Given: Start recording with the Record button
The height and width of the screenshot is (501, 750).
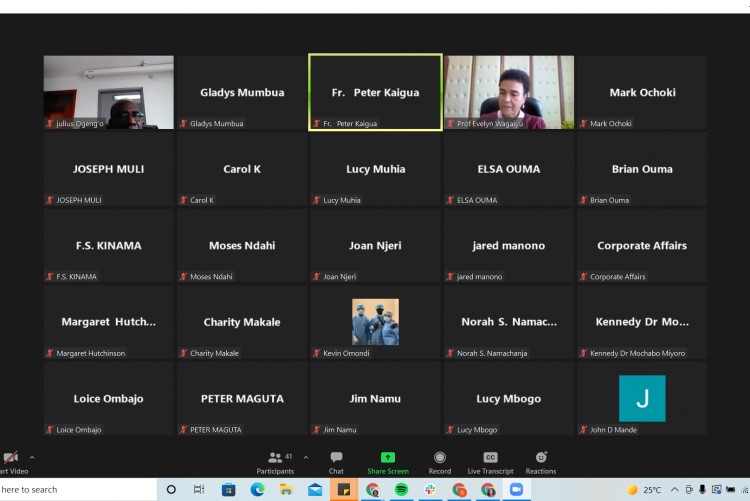Looking at the screenshot, I should click(x=440, y=460).
